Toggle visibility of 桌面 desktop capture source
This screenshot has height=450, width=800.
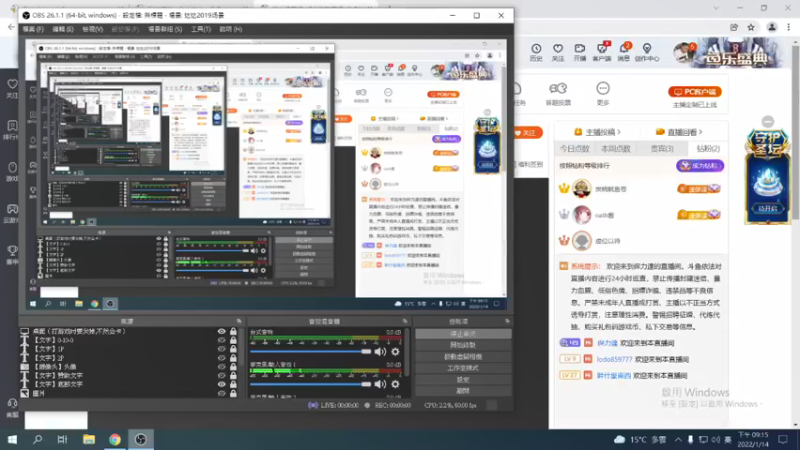(x=221, y=331)
